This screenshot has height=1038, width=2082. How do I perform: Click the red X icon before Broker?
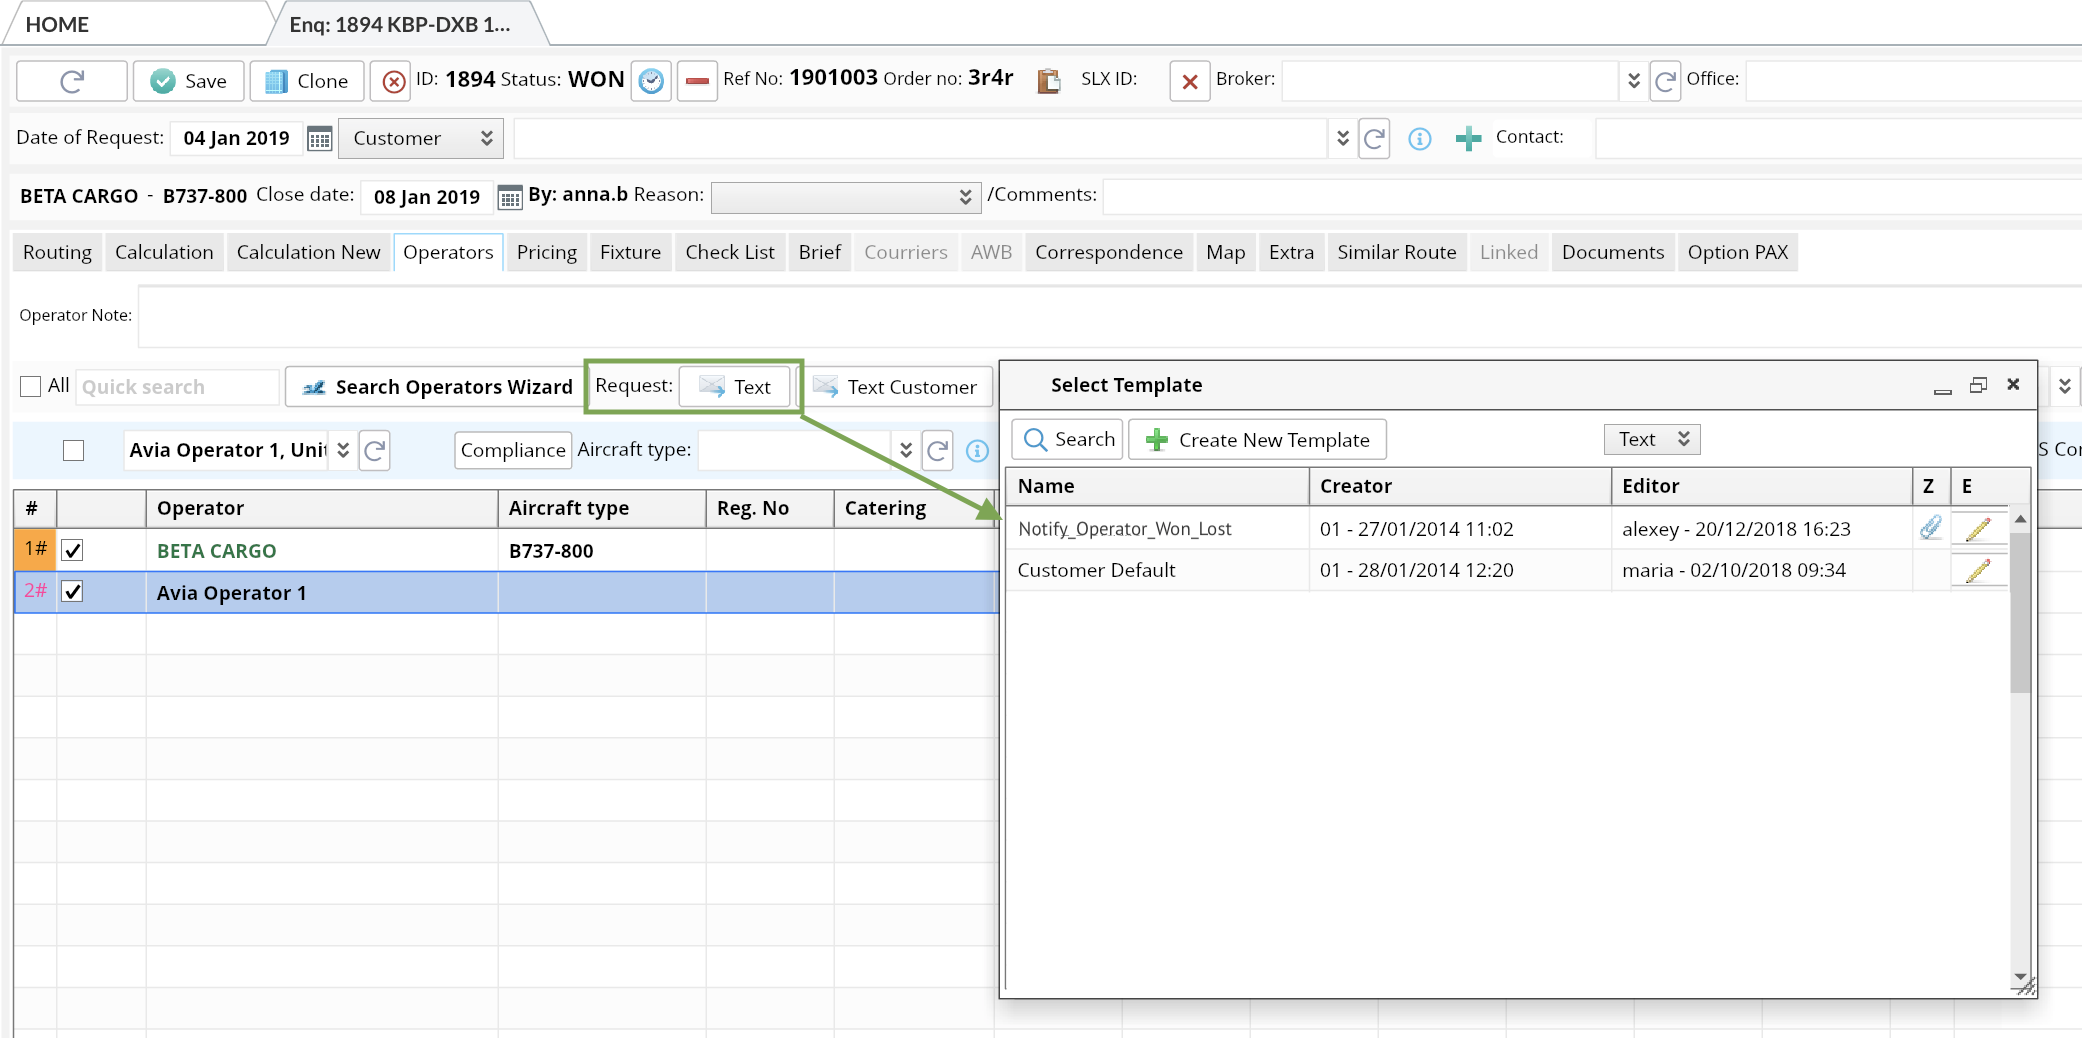tap(1189, 81)
